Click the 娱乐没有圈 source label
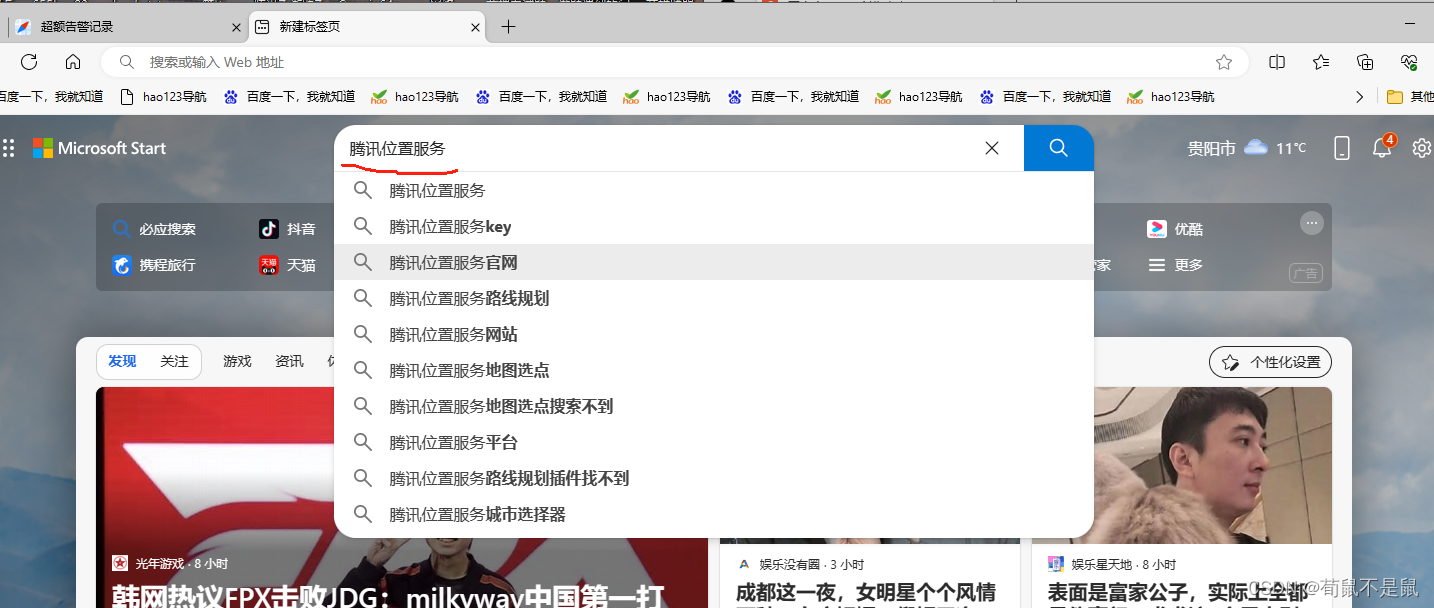This screenshot has height=608, width=1434. (x=789, y=564)
